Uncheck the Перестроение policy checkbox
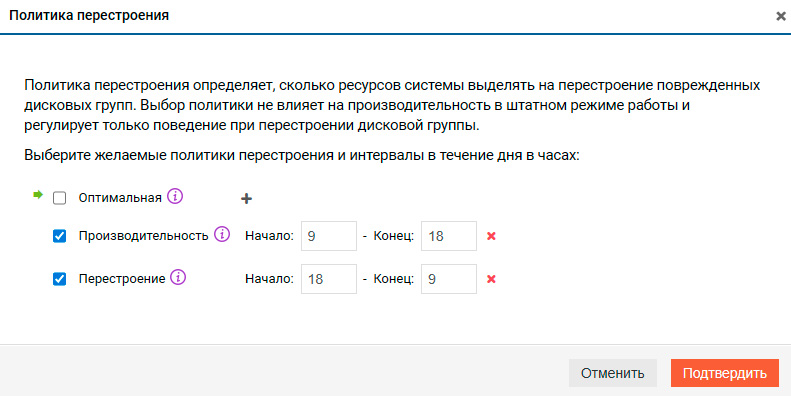Screen dimensions: 791x396 point(60,279)
